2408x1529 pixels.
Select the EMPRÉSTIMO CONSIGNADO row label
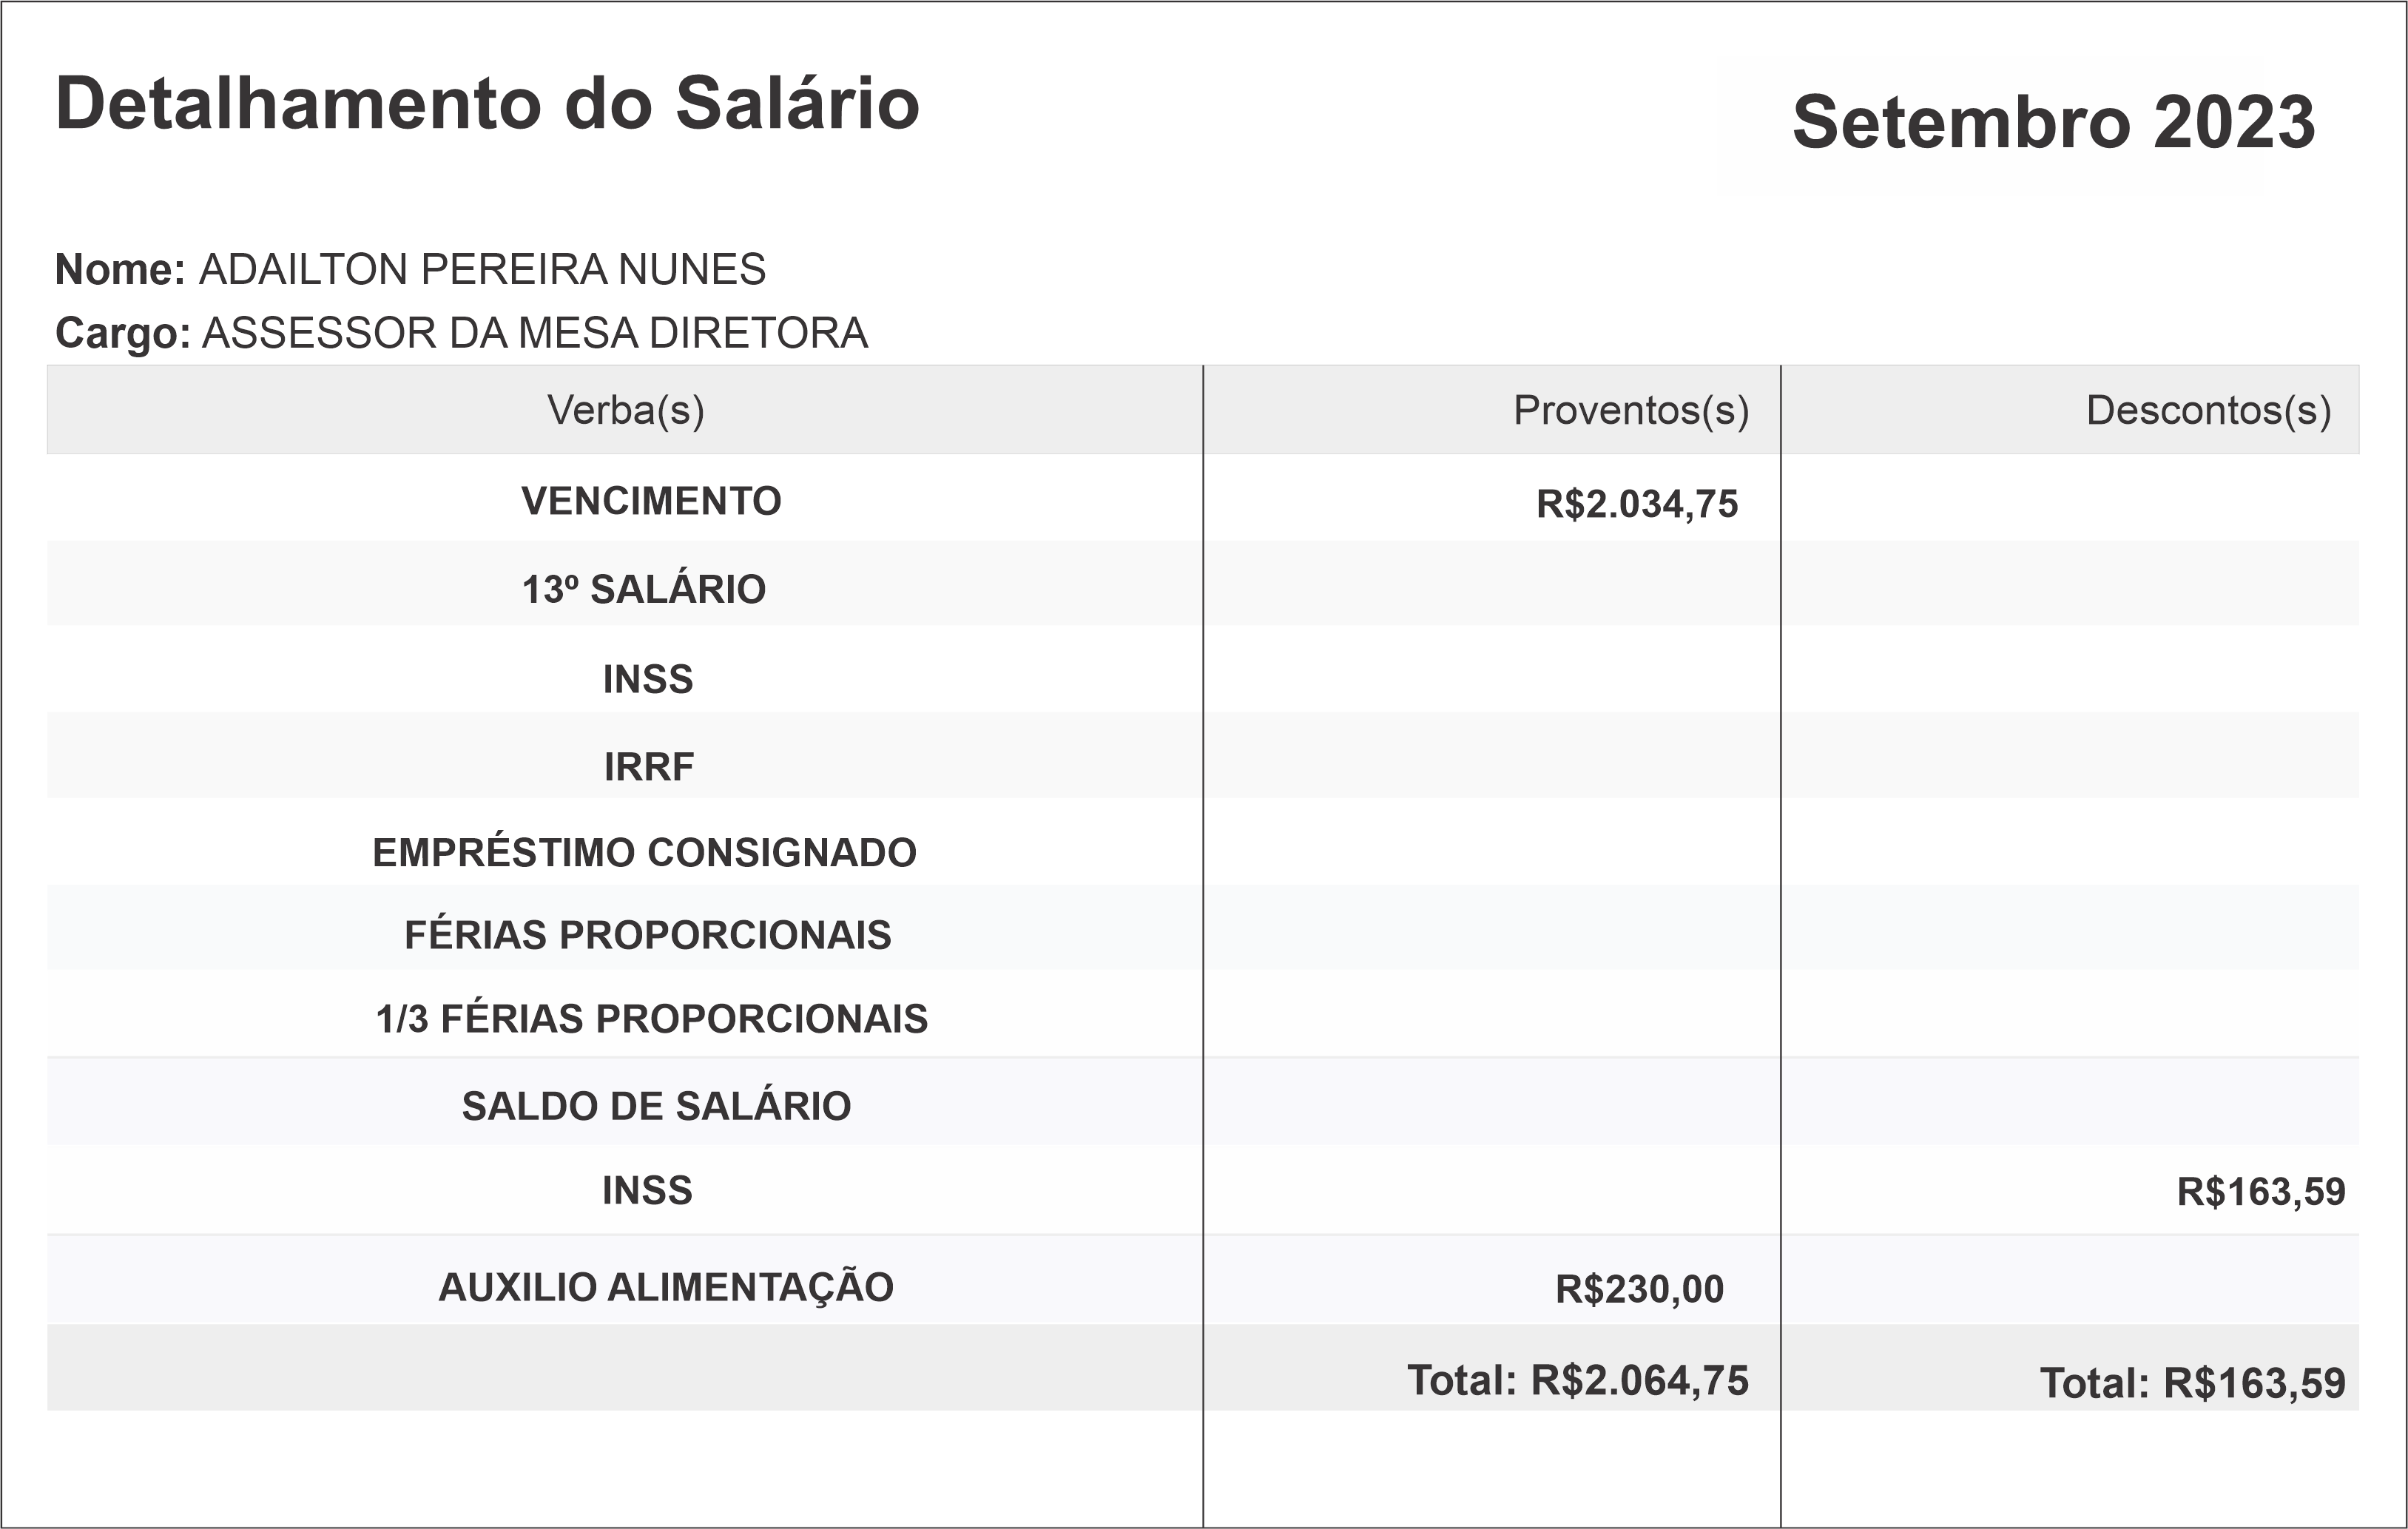click(x=644, y=853)
